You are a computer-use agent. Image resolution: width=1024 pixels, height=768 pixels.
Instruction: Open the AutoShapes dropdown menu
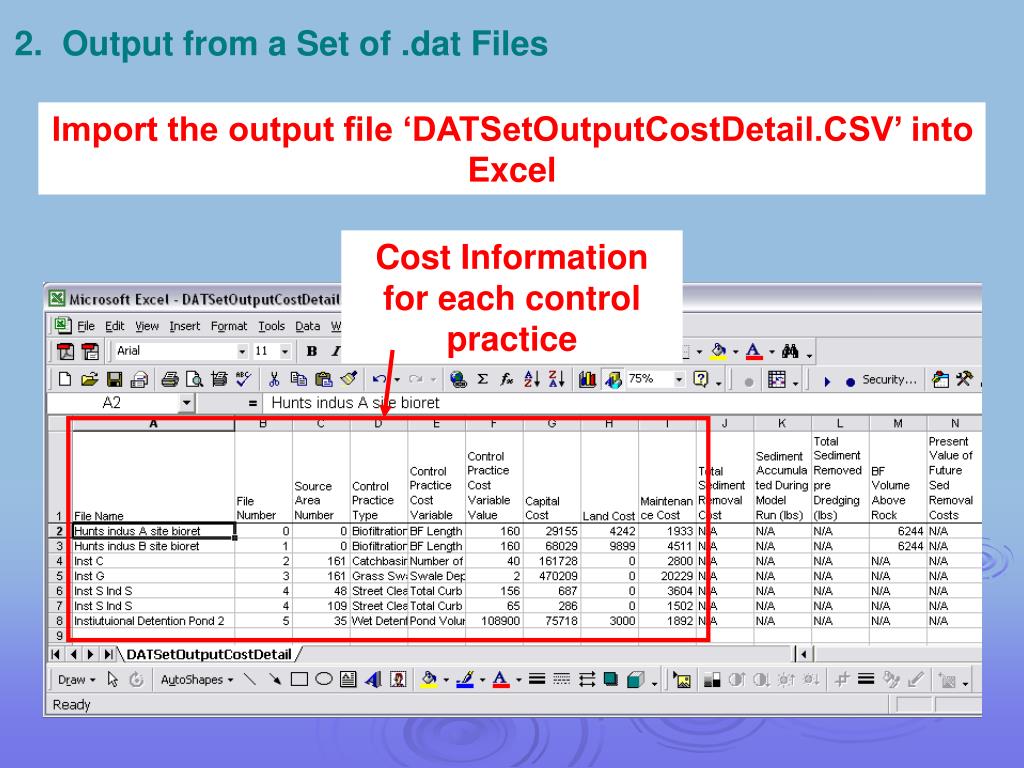(x=197, y=680)
